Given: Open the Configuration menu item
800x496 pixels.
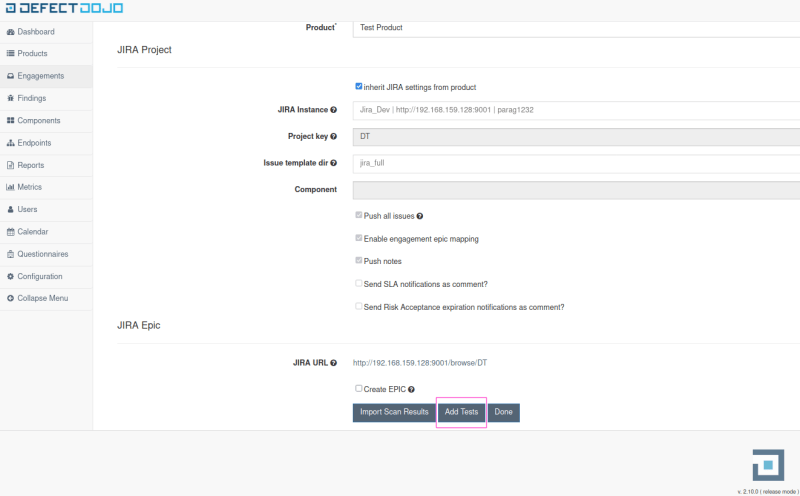Looking at the screenshot, I should tap(46, 277).
